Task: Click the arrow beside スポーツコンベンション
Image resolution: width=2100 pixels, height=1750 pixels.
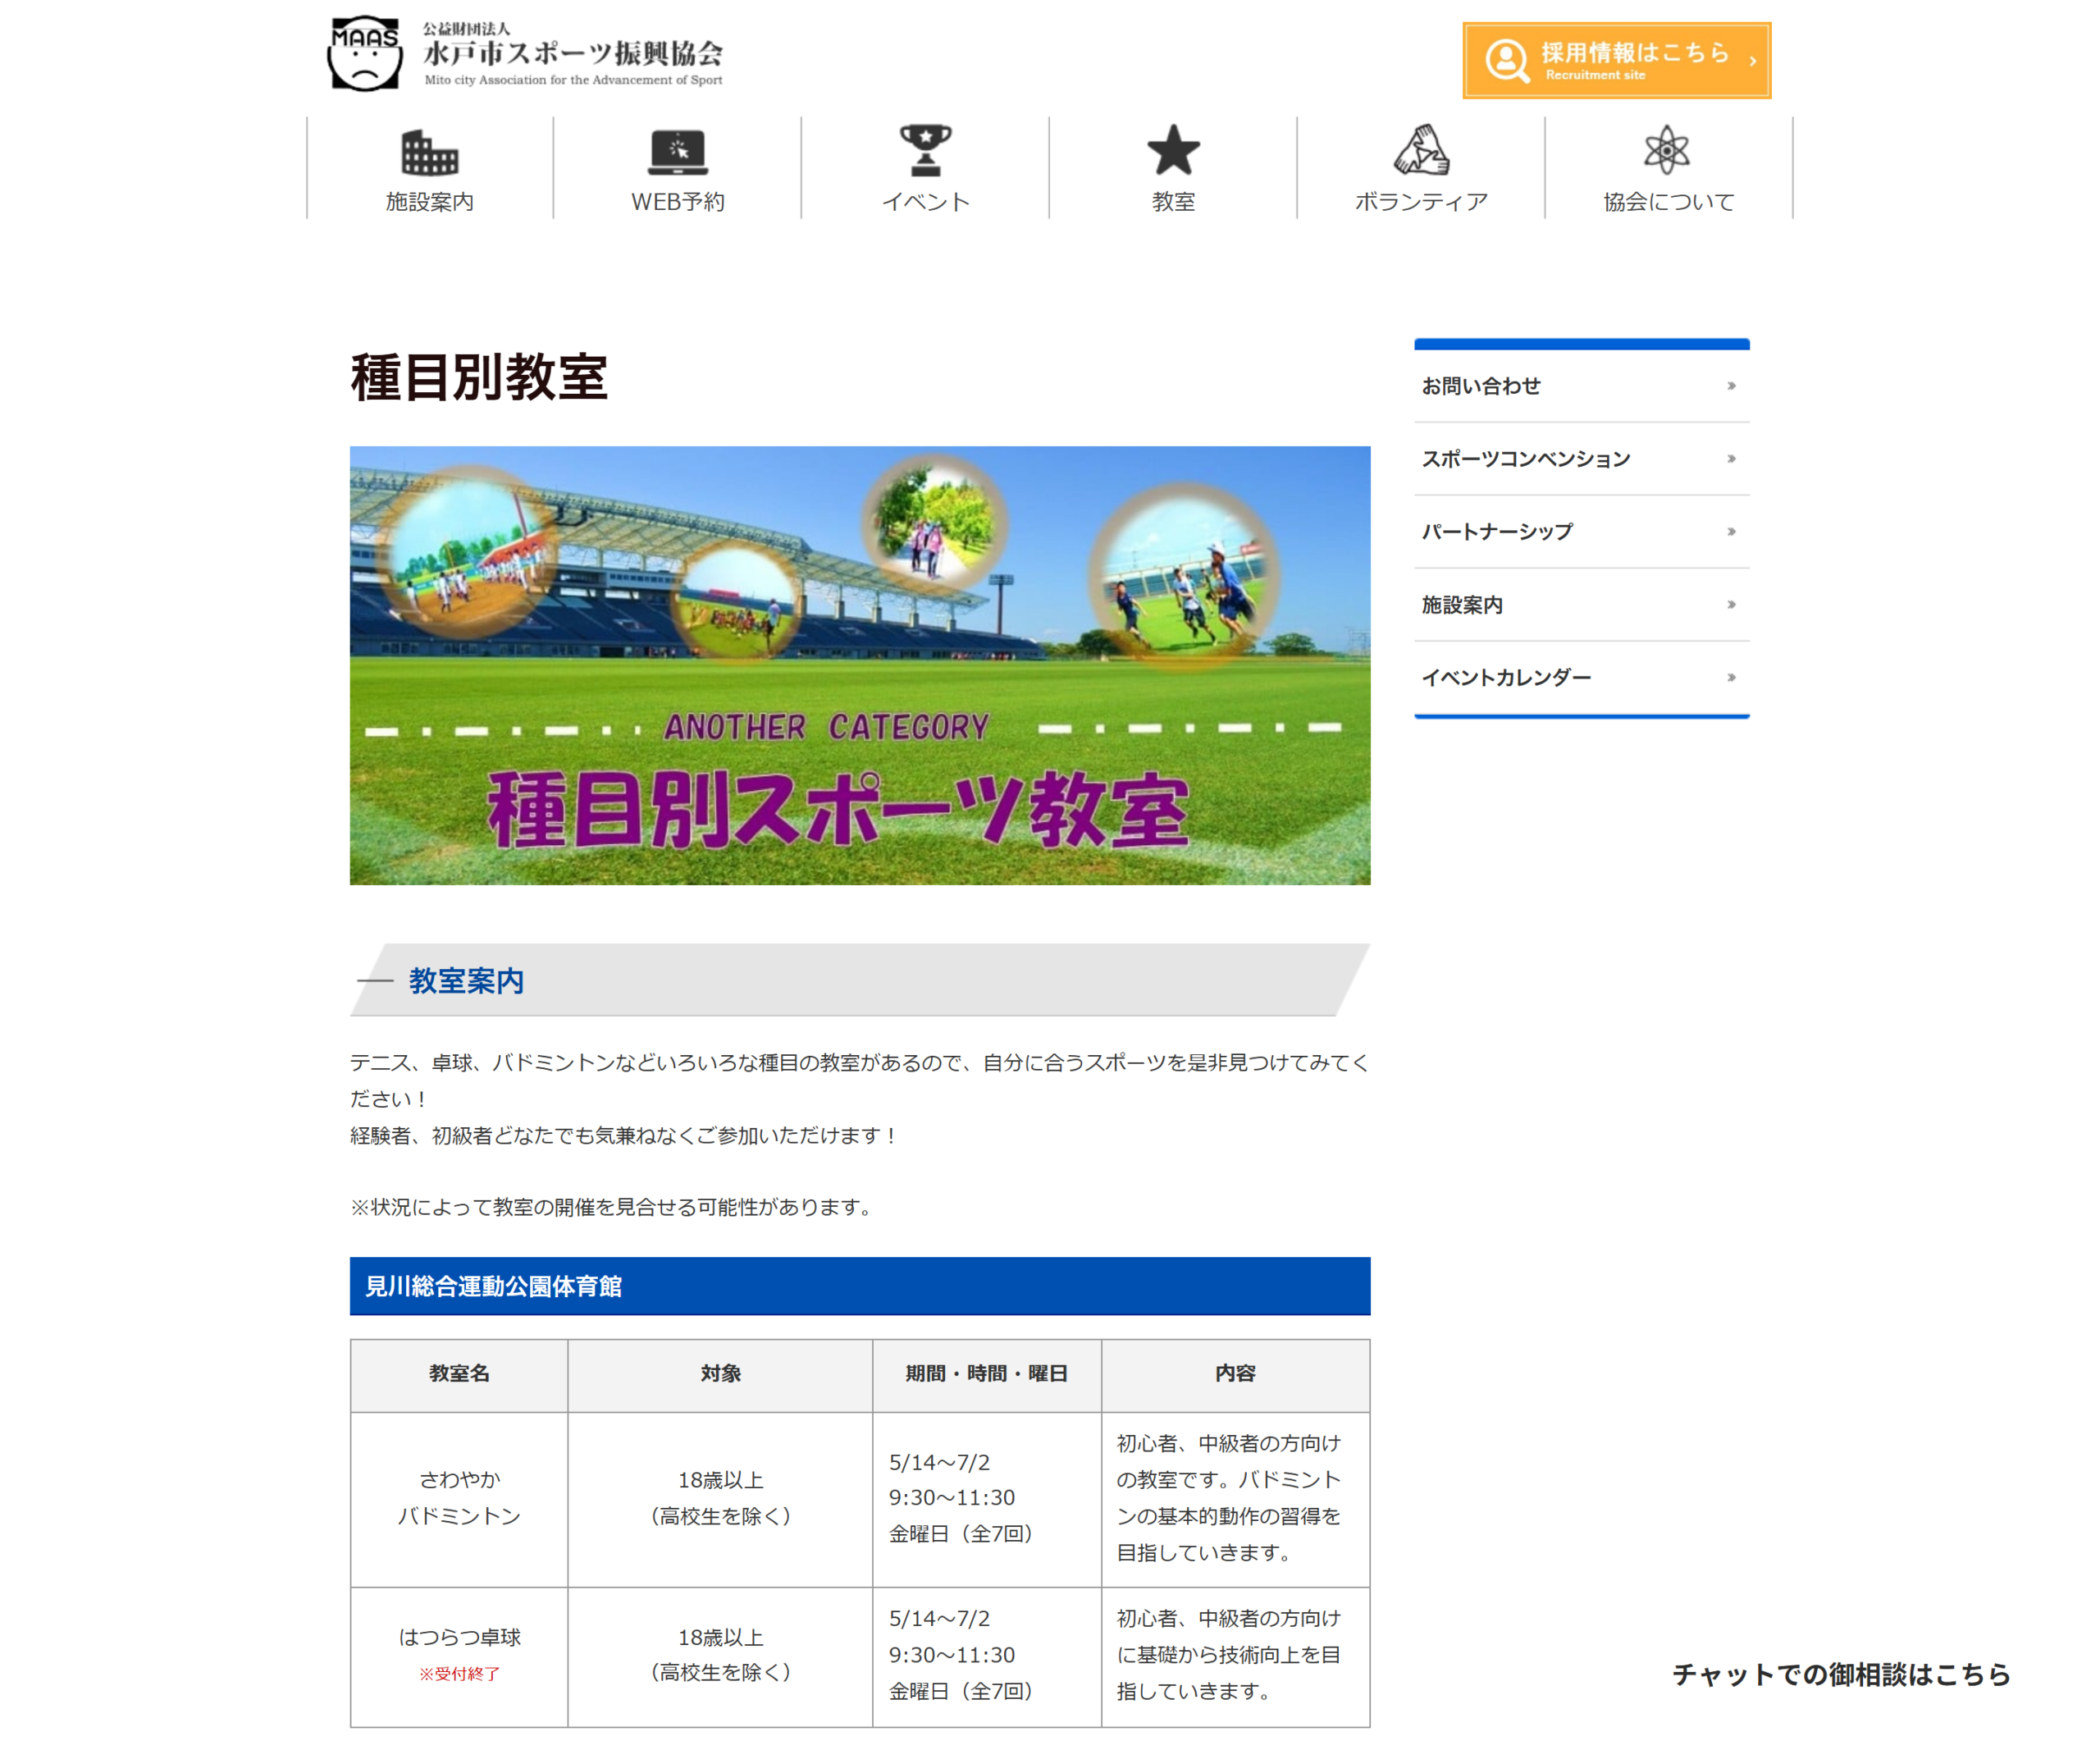Action: click(x=1731, y=459)
